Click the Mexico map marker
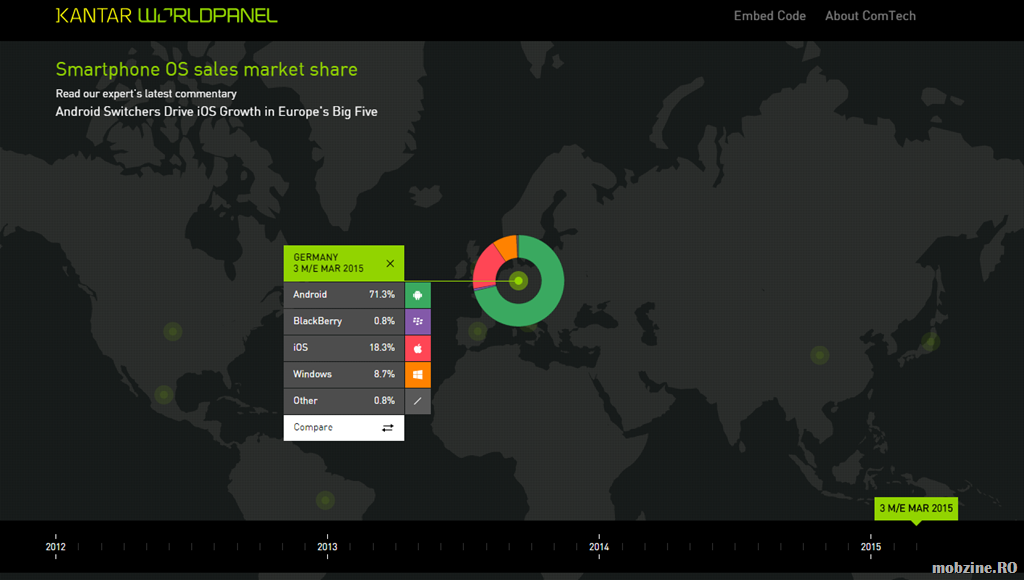 pyautogui.click(x=163, y=394)
